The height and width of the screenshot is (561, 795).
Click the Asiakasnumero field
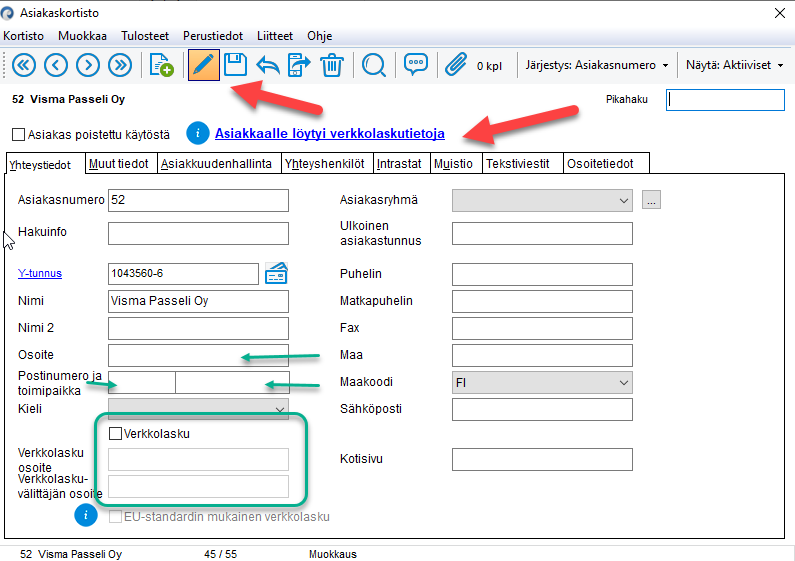(x=198, y=200)
